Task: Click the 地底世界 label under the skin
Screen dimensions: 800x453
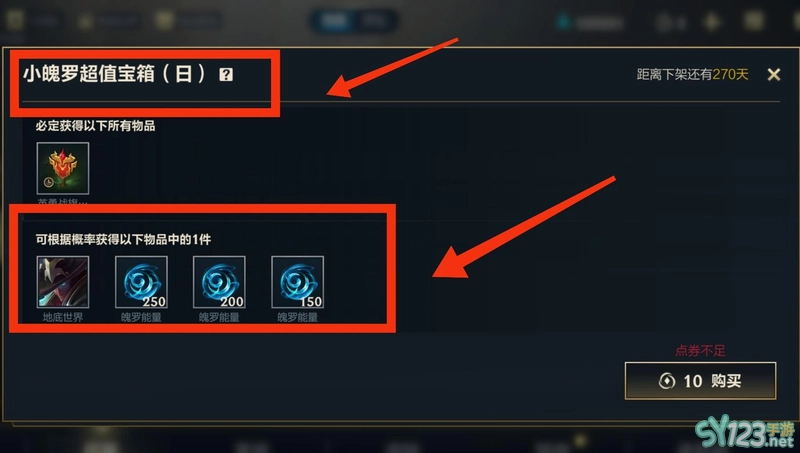Action: [63, 317]
